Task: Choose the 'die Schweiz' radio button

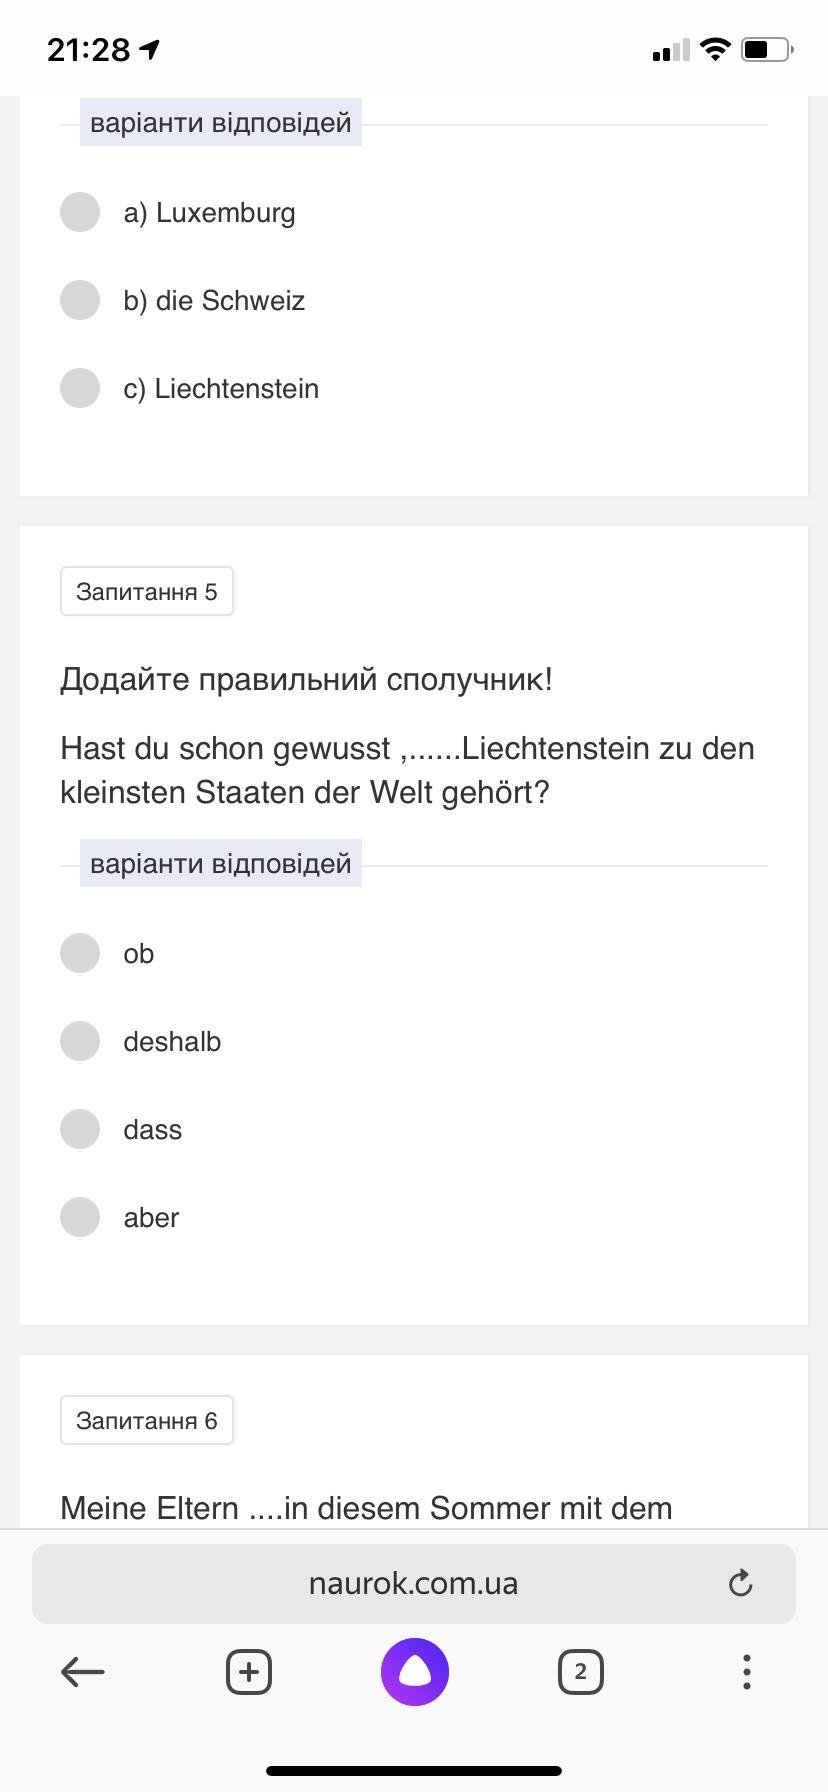Action: [x=80, y=300]
